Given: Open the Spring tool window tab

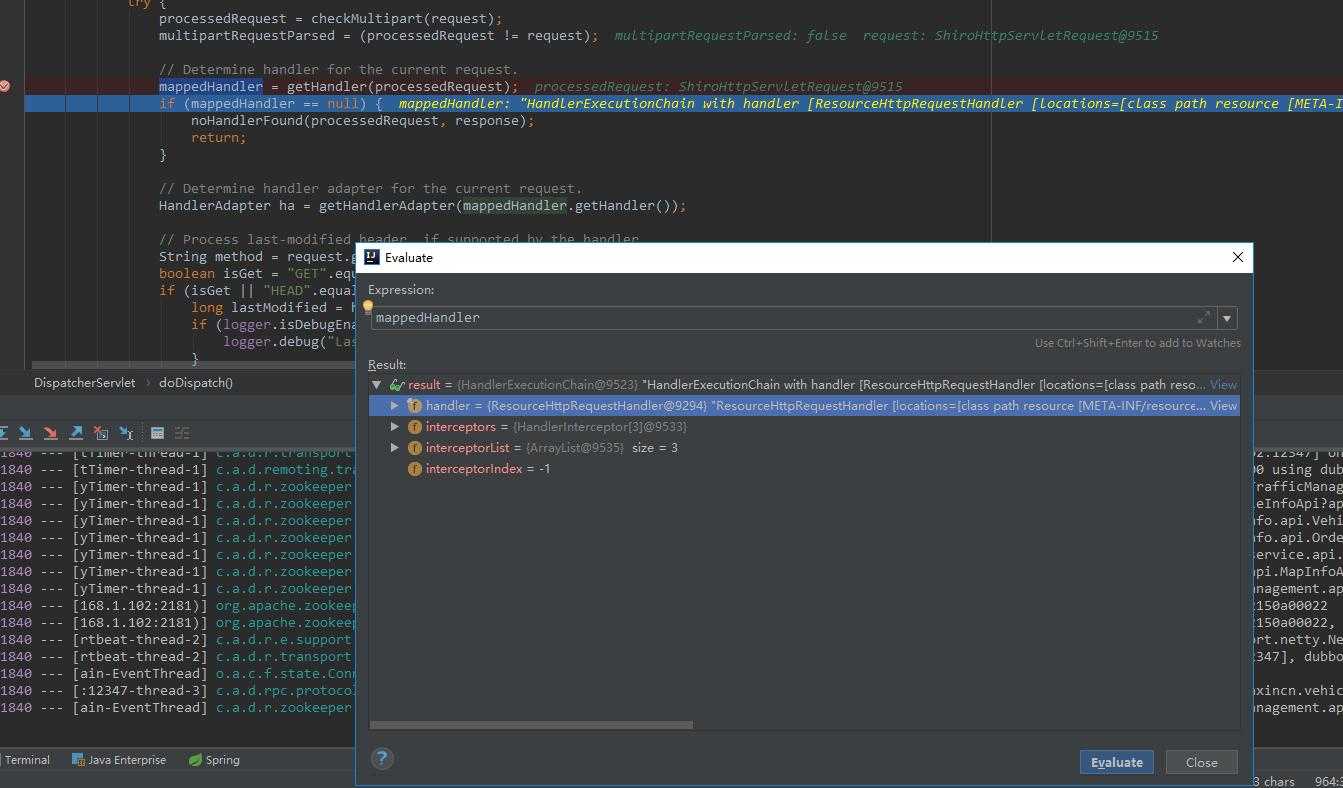Looking at the screenshot, I should pyautogui.click(x=214, y=760).
